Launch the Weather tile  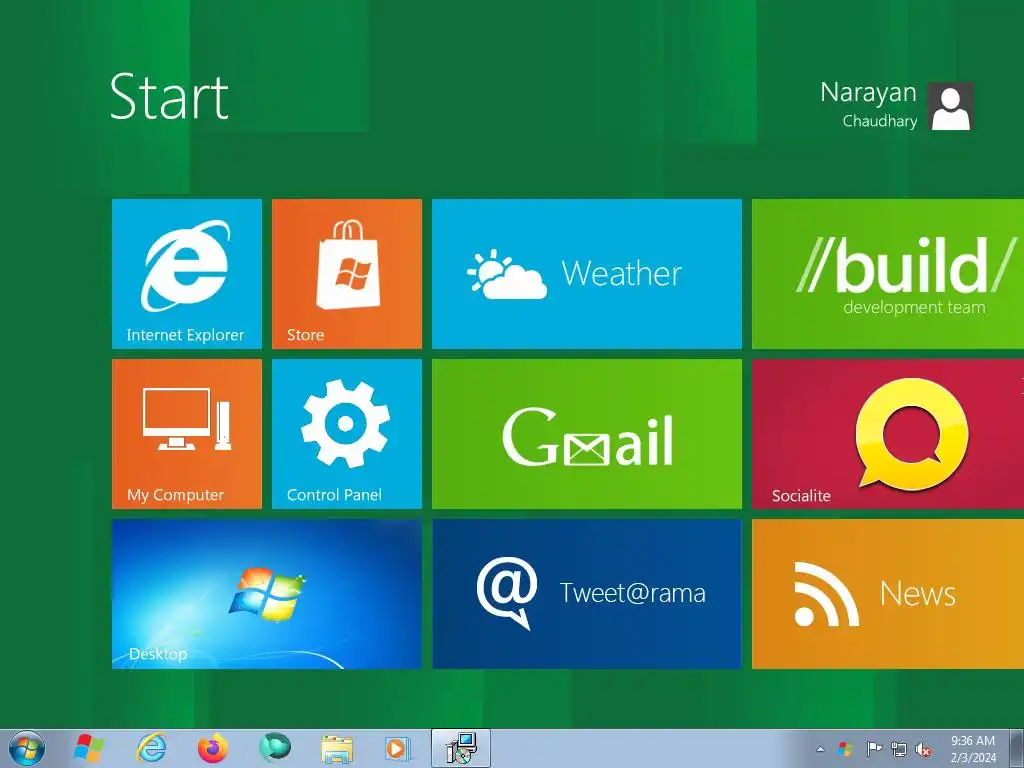tap(586, 274)
